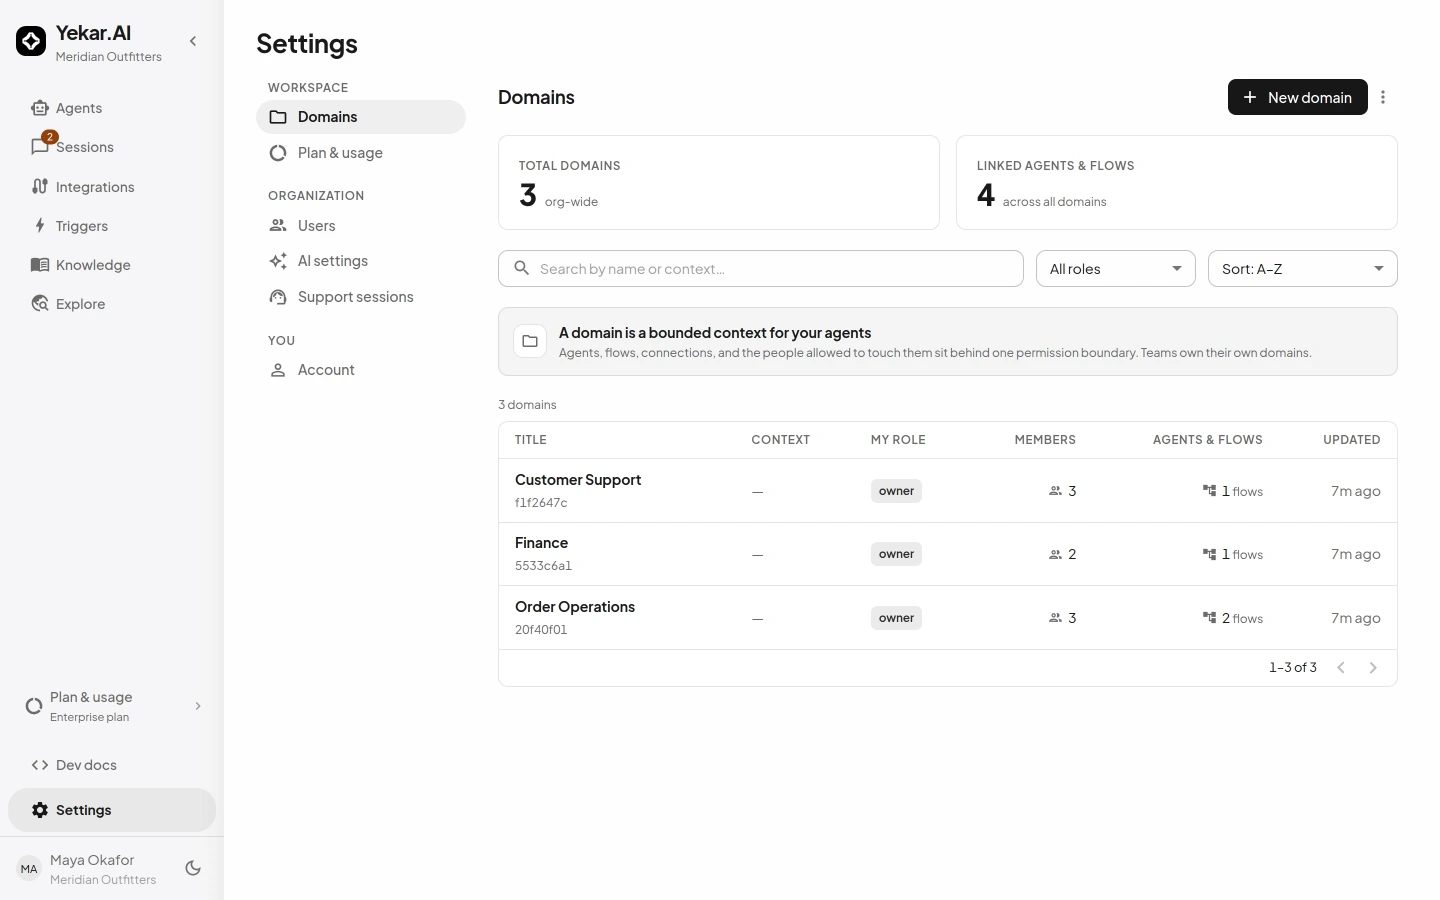The image size is (1440, 900).
Task: Open Account under You section
Action: [361, 370]
